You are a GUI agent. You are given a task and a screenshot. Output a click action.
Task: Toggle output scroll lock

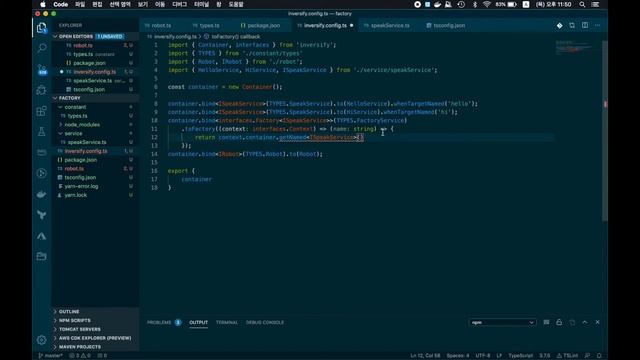[559, 322]
